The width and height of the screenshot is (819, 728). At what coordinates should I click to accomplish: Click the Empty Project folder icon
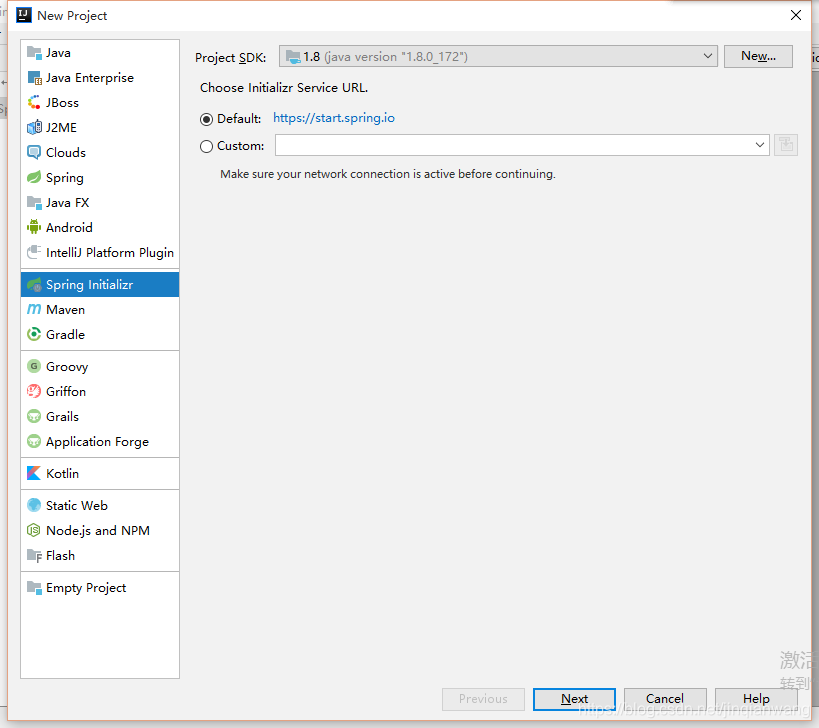pyautogui.click(x=34, y=588)
